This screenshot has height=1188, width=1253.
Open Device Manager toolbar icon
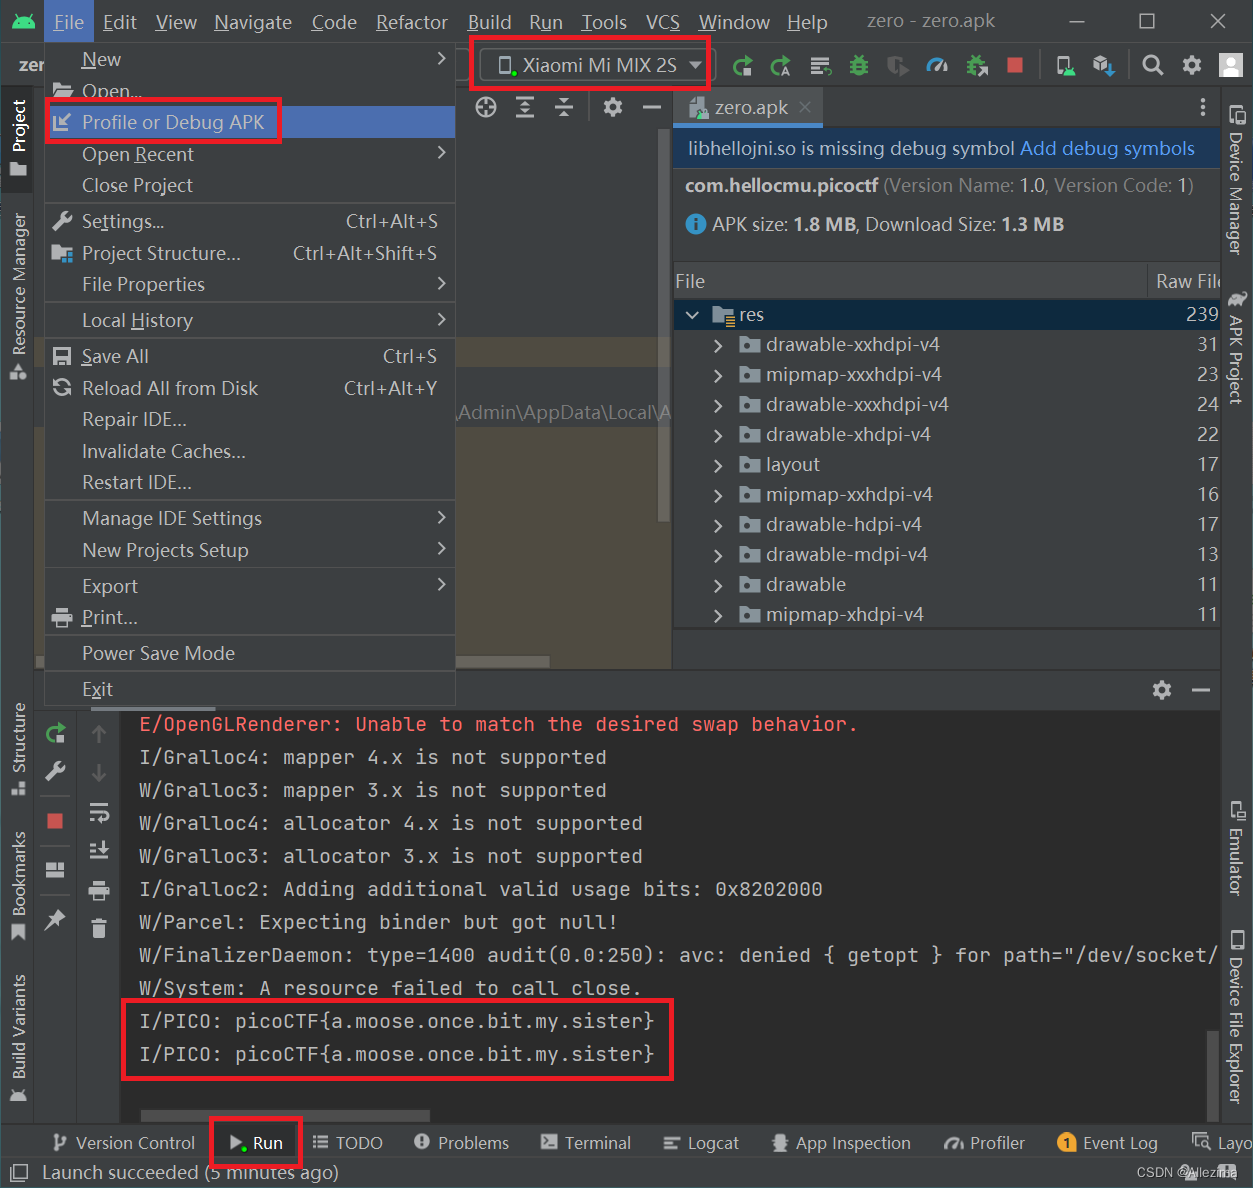(1066, 66)
